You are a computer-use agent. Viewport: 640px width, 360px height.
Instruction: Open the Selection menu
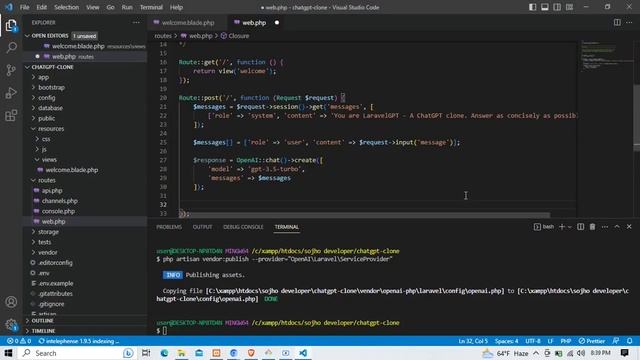click(x=67, y=7)
